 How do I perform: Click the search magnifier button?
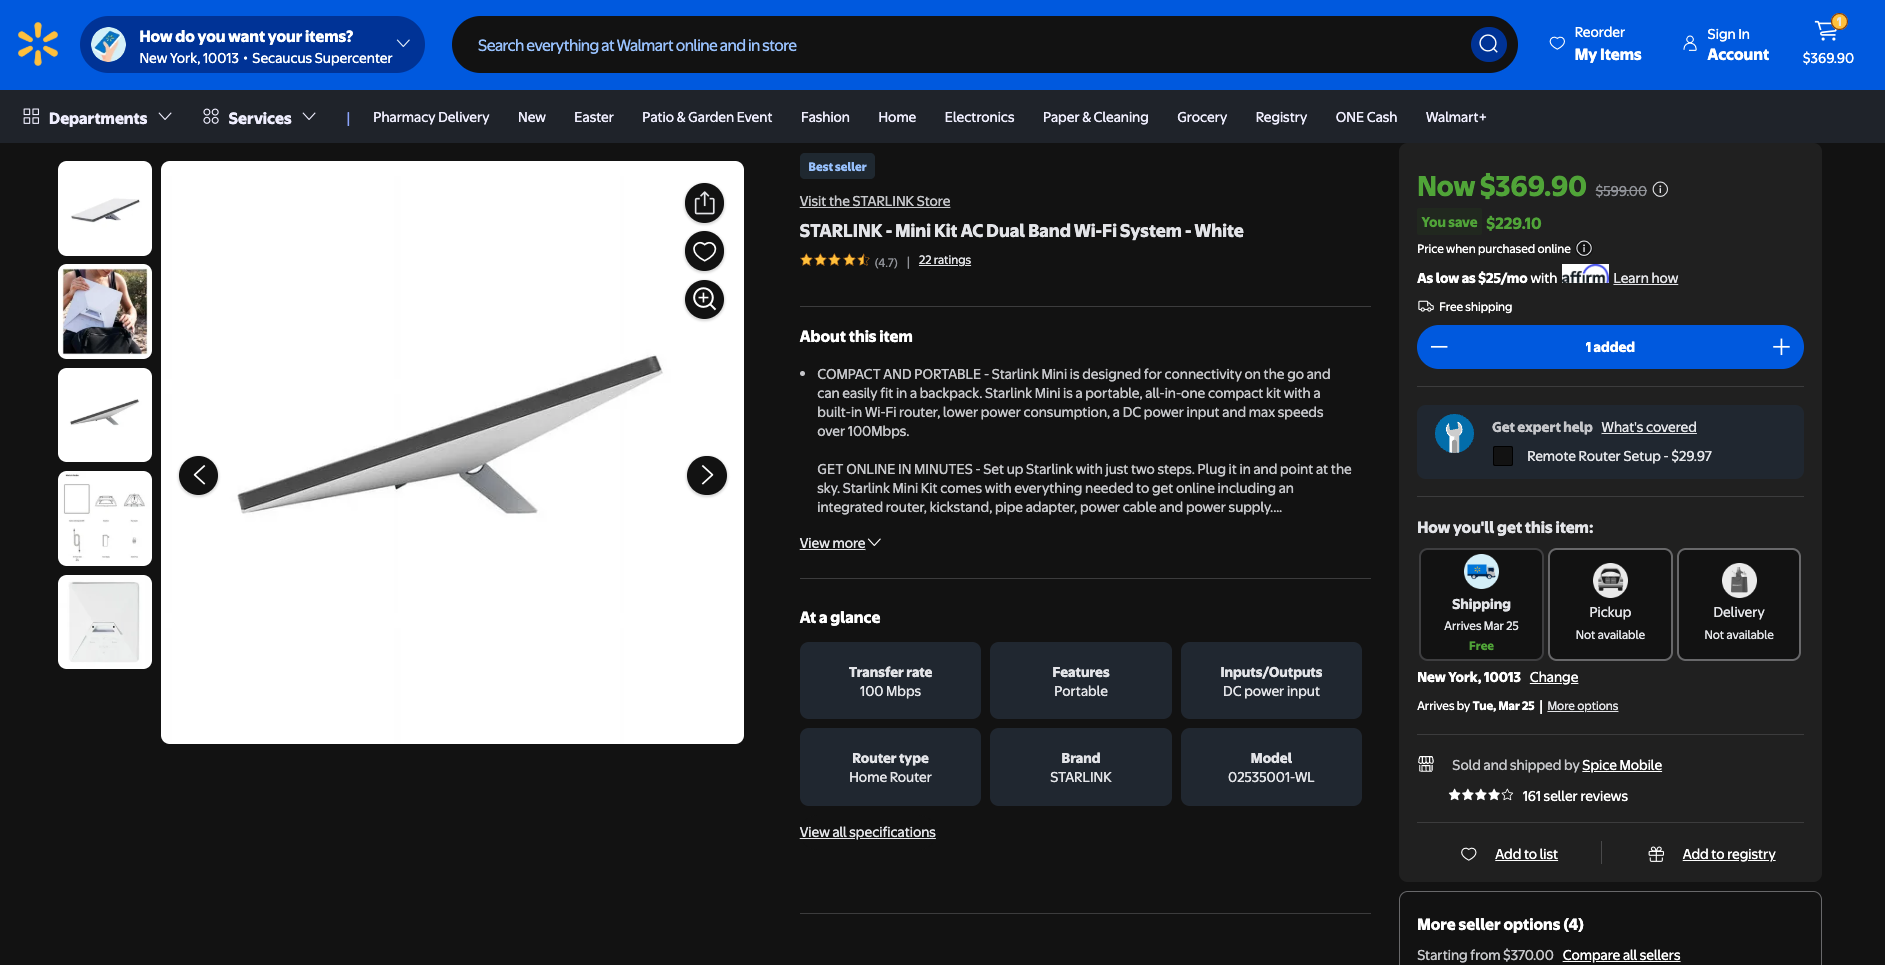click(x=1488, y=44)
